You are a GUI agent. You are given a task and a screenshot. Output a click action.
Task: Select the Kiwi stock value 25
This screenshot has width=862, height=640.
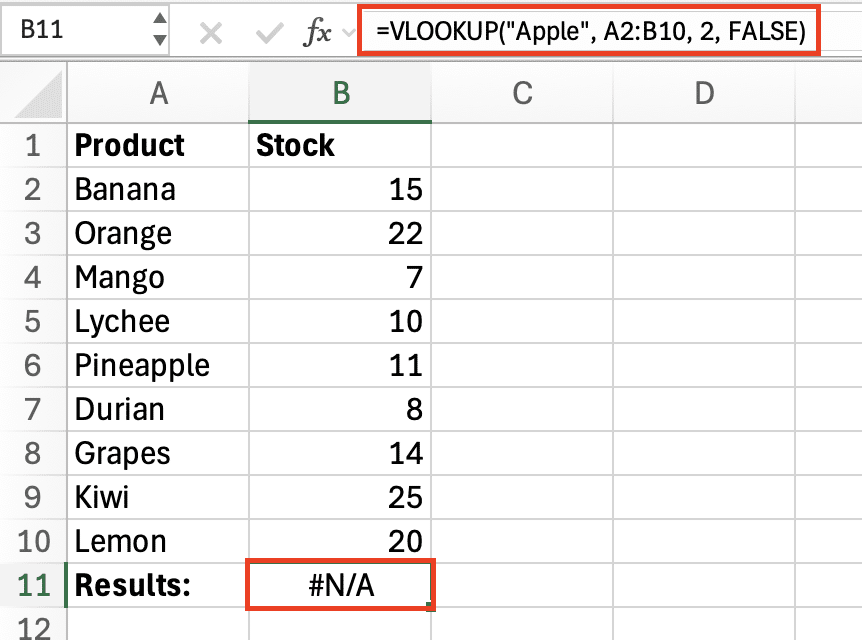[x=340, y=497]
